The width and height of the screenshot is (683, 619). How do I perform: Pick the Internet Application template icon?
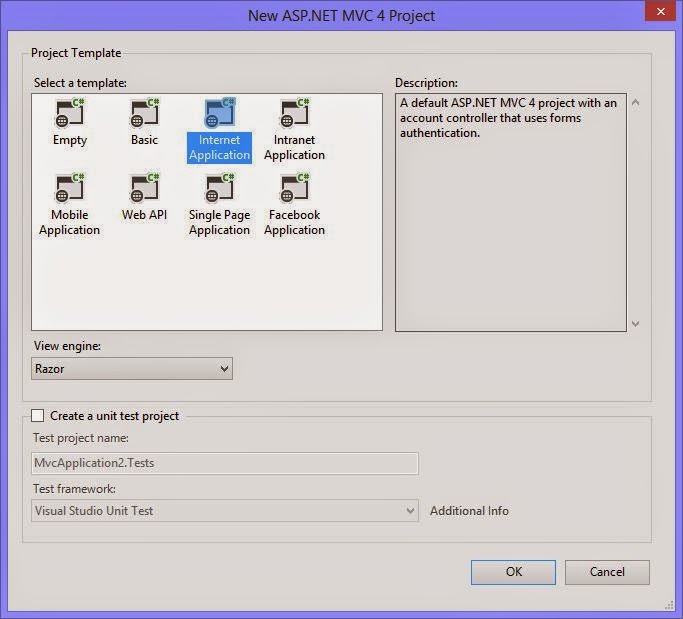point(220,113)
